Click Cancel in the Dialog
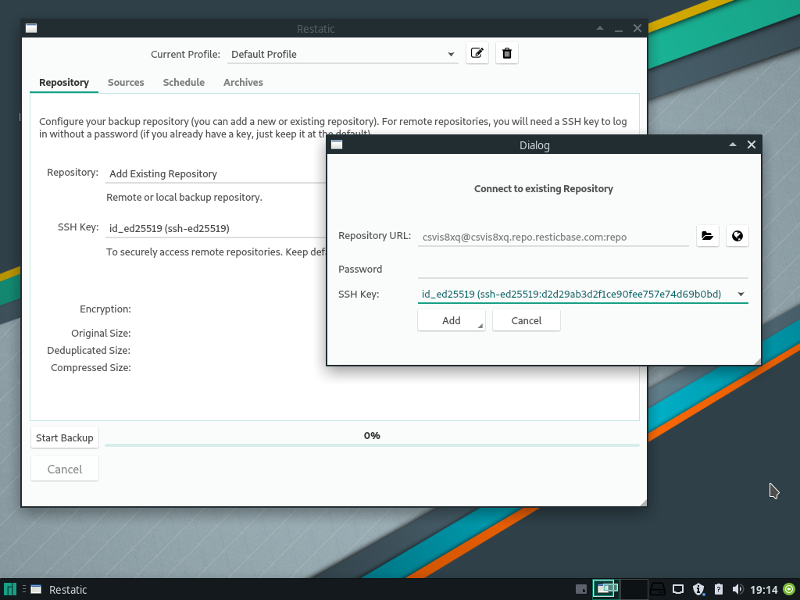This screenshot has width=800, height=600. click(526, 320)
